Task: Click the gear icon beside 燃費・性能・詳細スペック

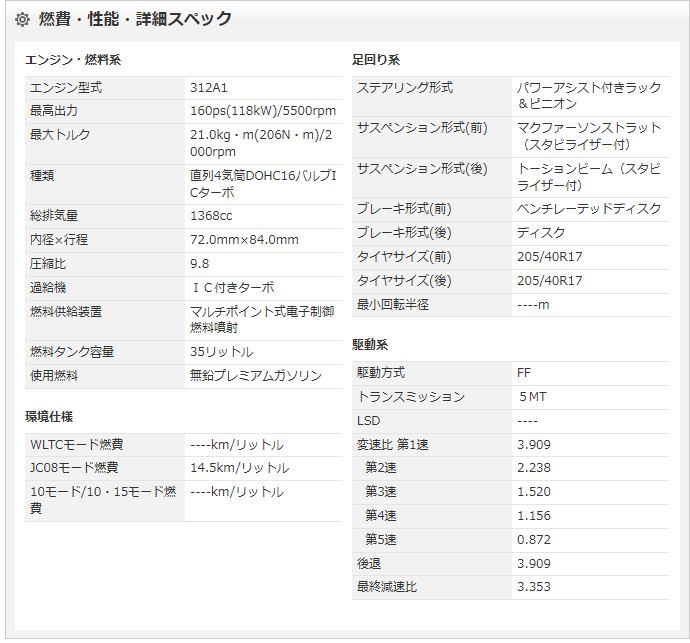Action: click(x=22, y=20)
